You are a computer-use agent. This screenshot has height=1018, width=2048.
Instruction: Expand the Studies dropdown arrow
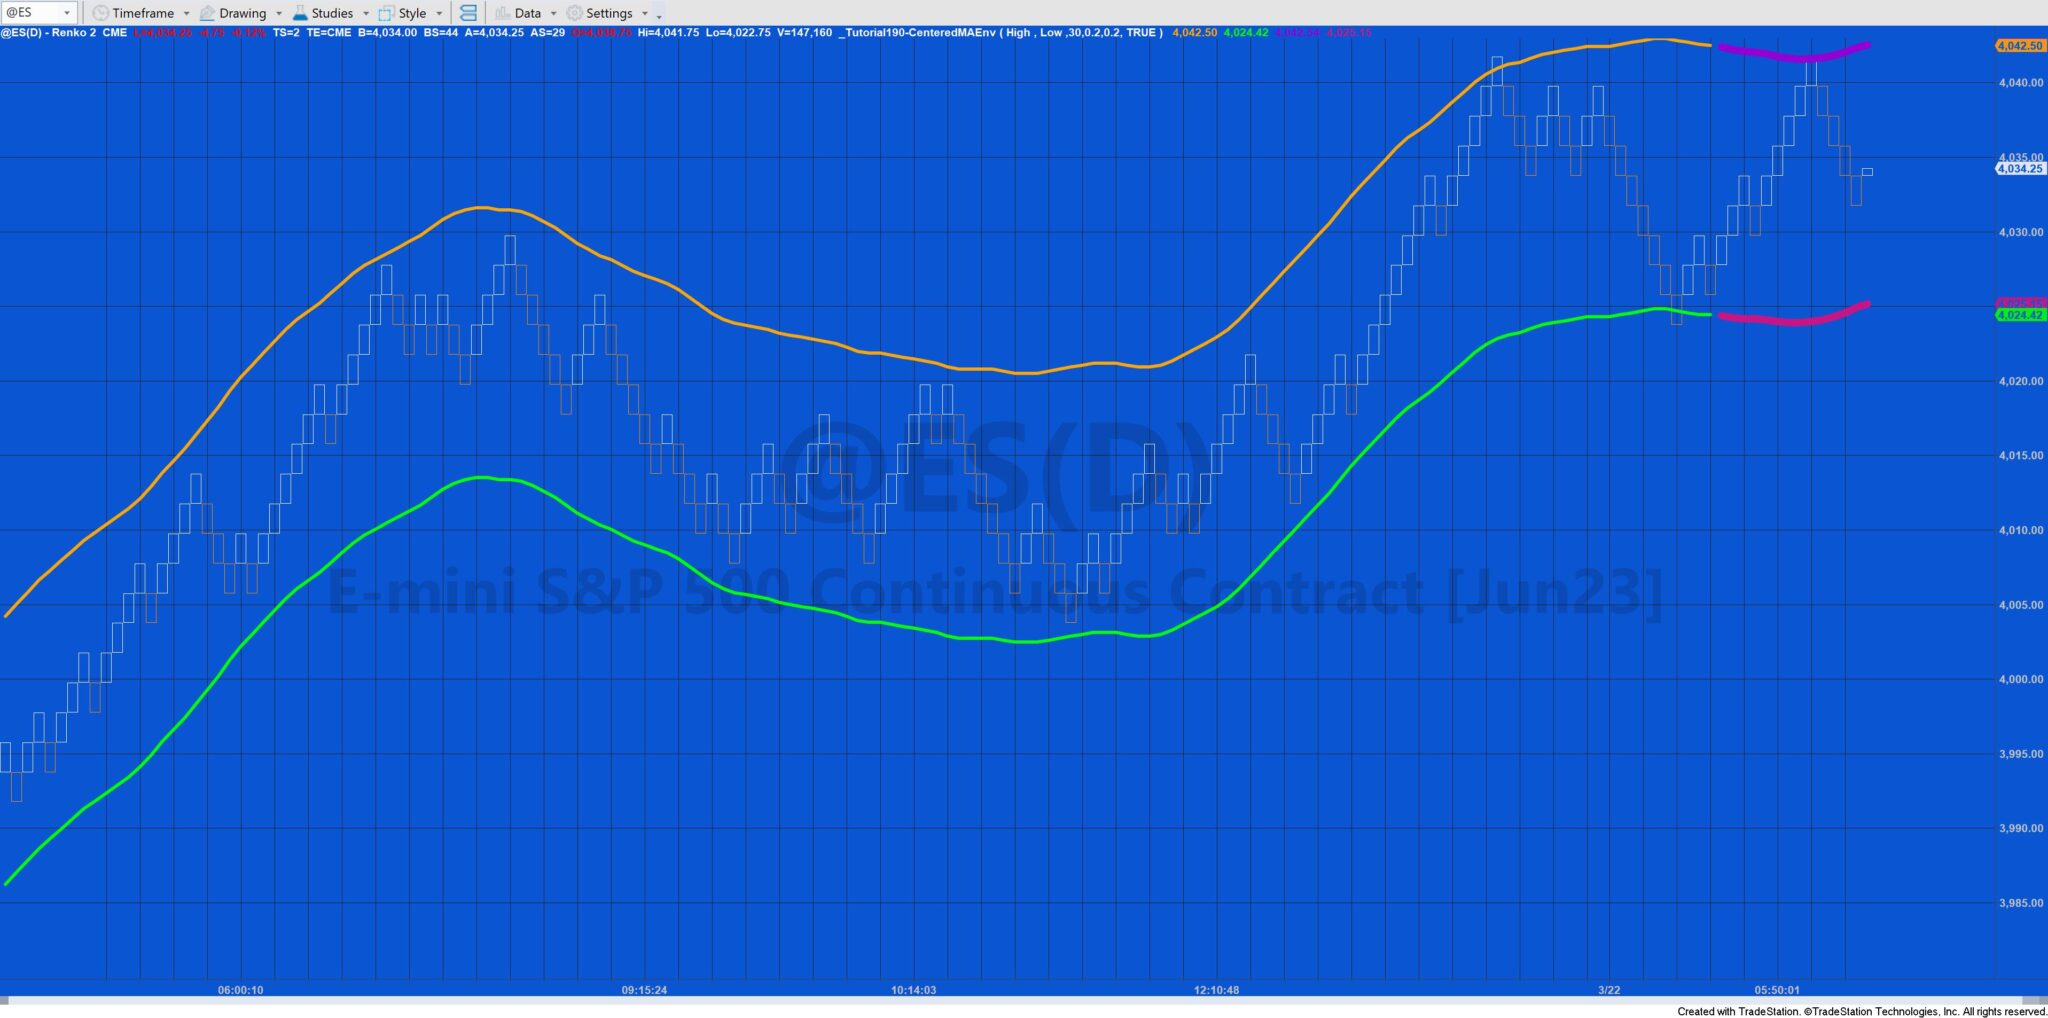(366, 12)
